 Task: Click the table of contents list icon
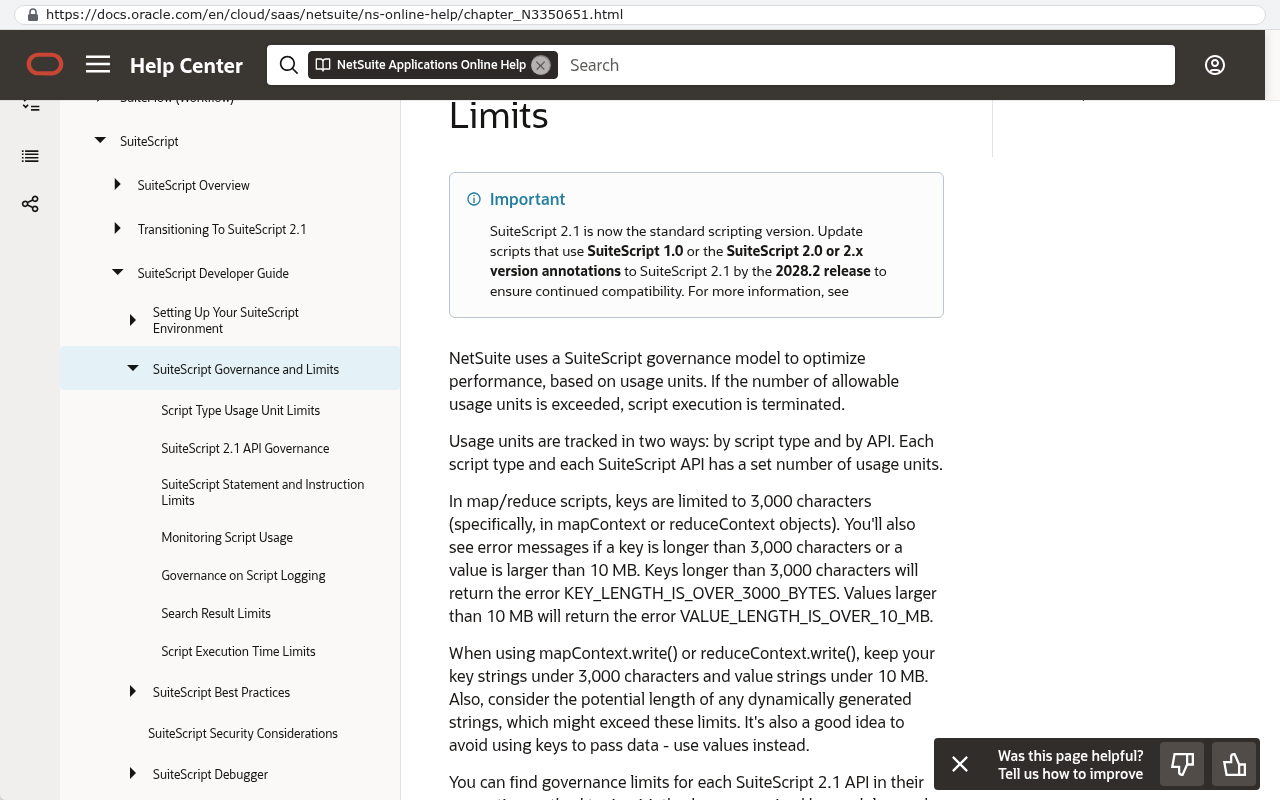(30, 156)
